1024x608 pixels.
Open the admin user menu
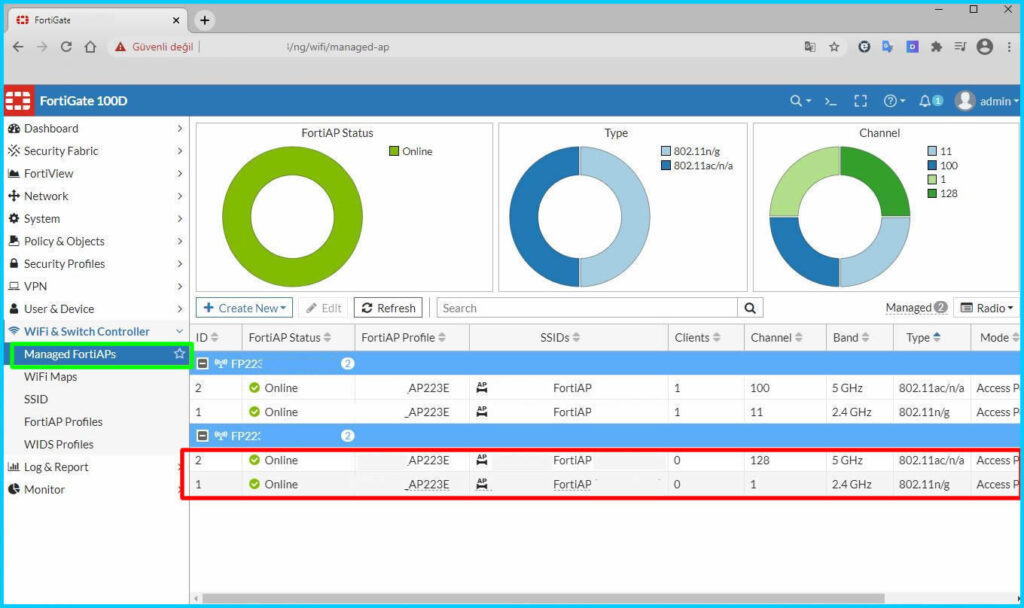(986, 101)
